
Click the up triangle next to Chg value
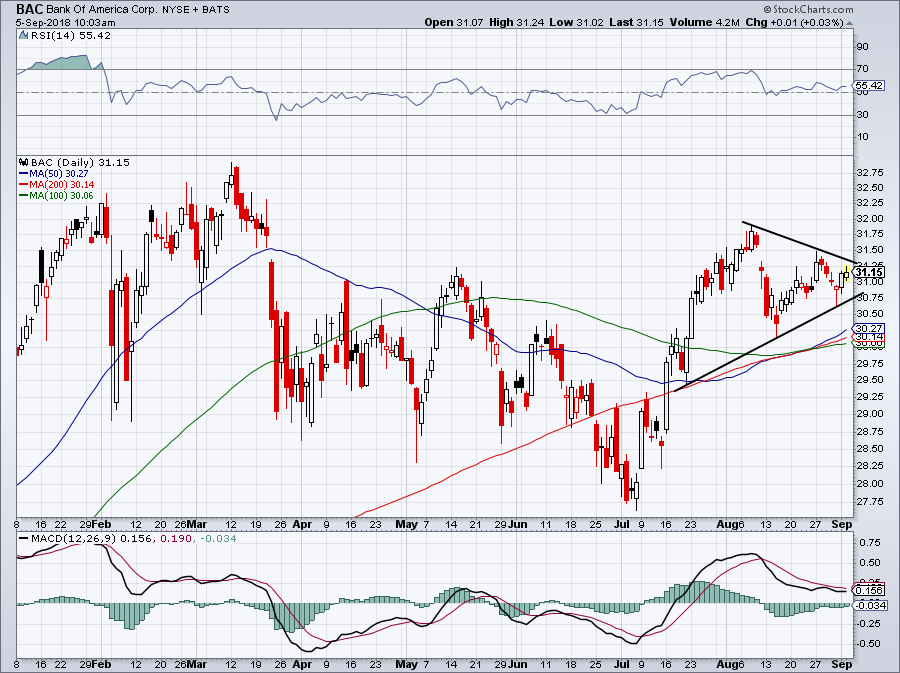tap(849, 23)
